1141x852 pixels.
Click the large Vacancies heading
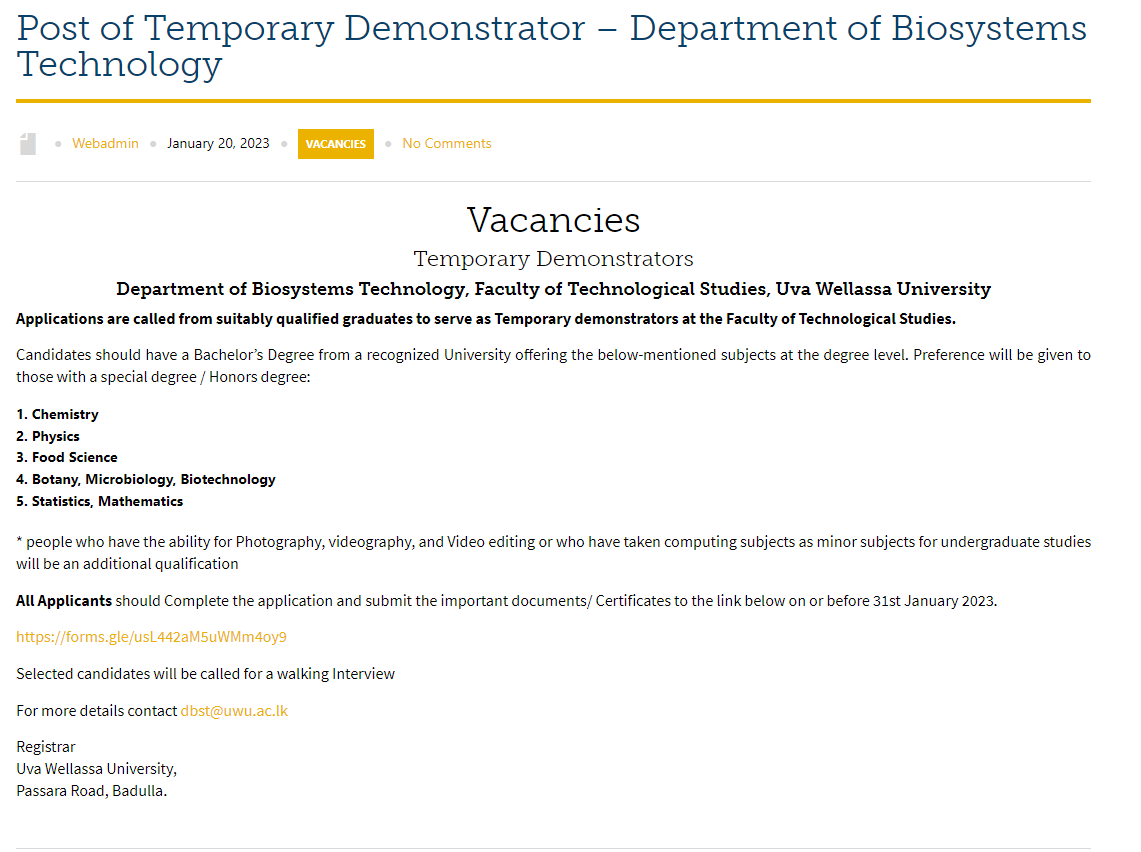point(553,220)
